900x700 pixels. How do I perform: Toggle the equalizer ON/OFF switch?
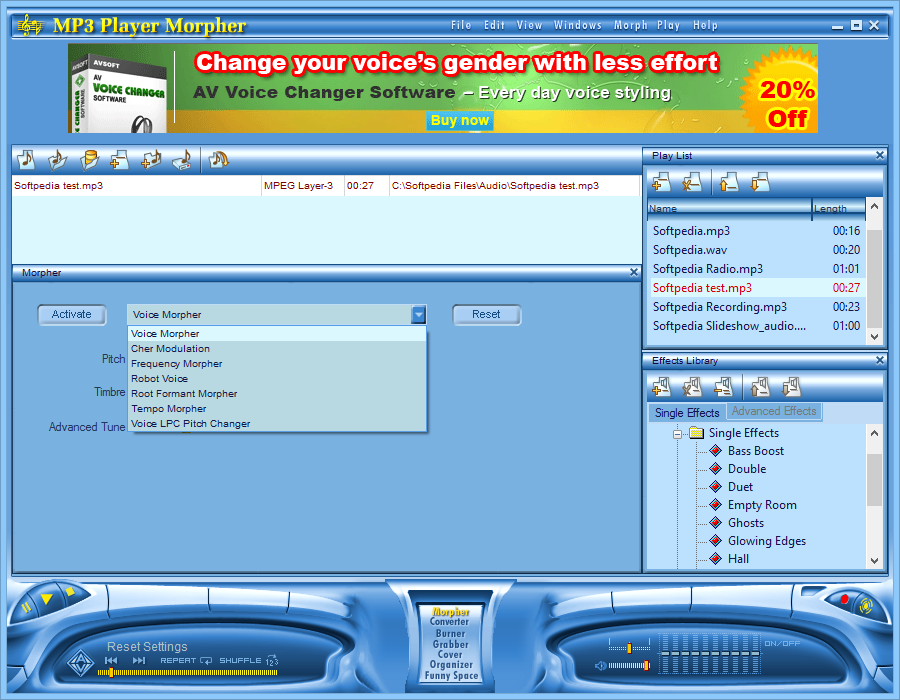pyautogui.click(x=782, y=643)
